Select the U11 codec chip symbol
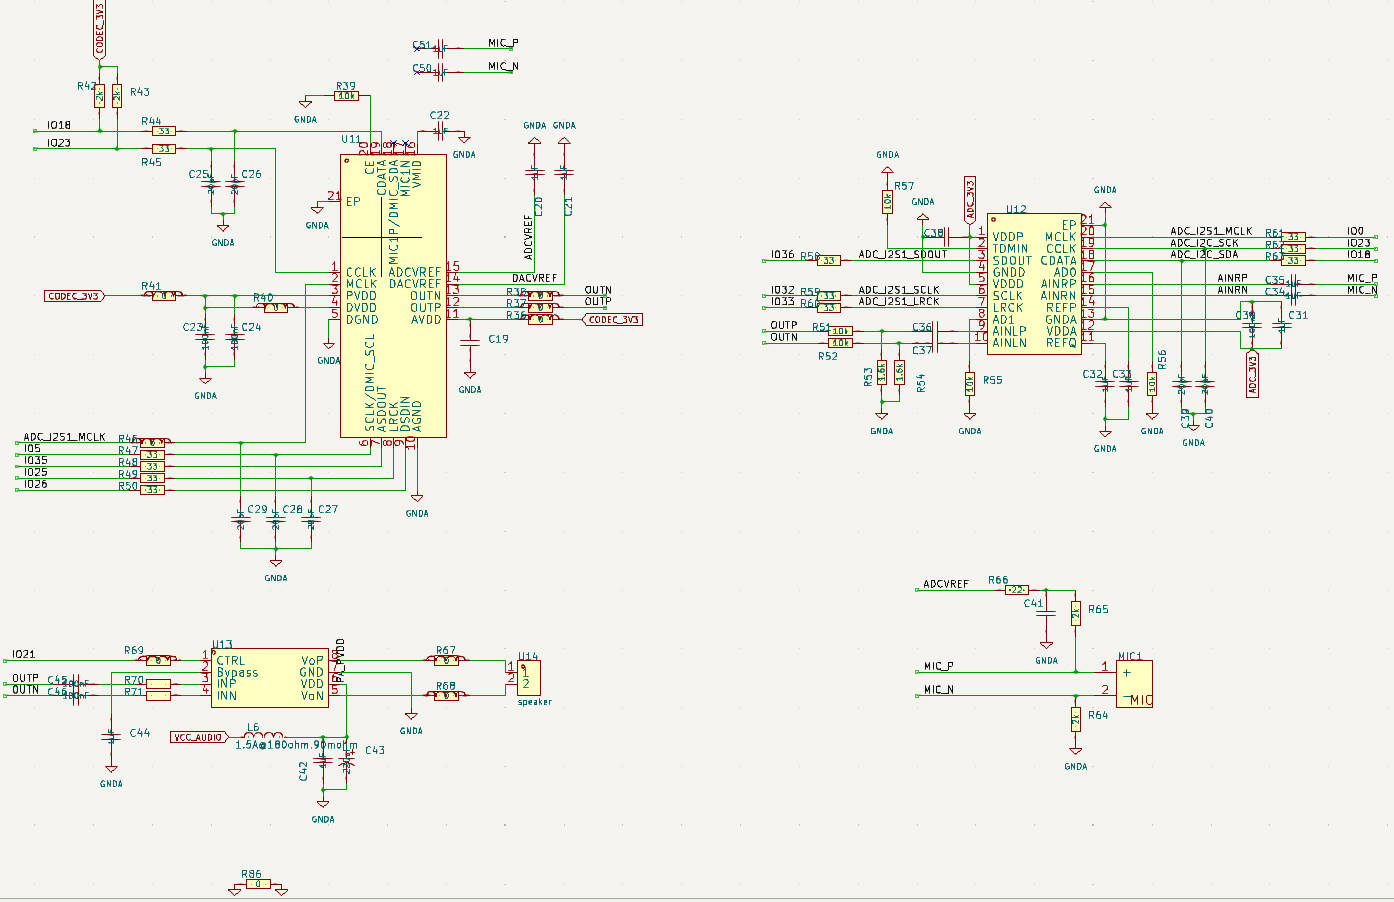1394x902 pixels. pos(393,297)
